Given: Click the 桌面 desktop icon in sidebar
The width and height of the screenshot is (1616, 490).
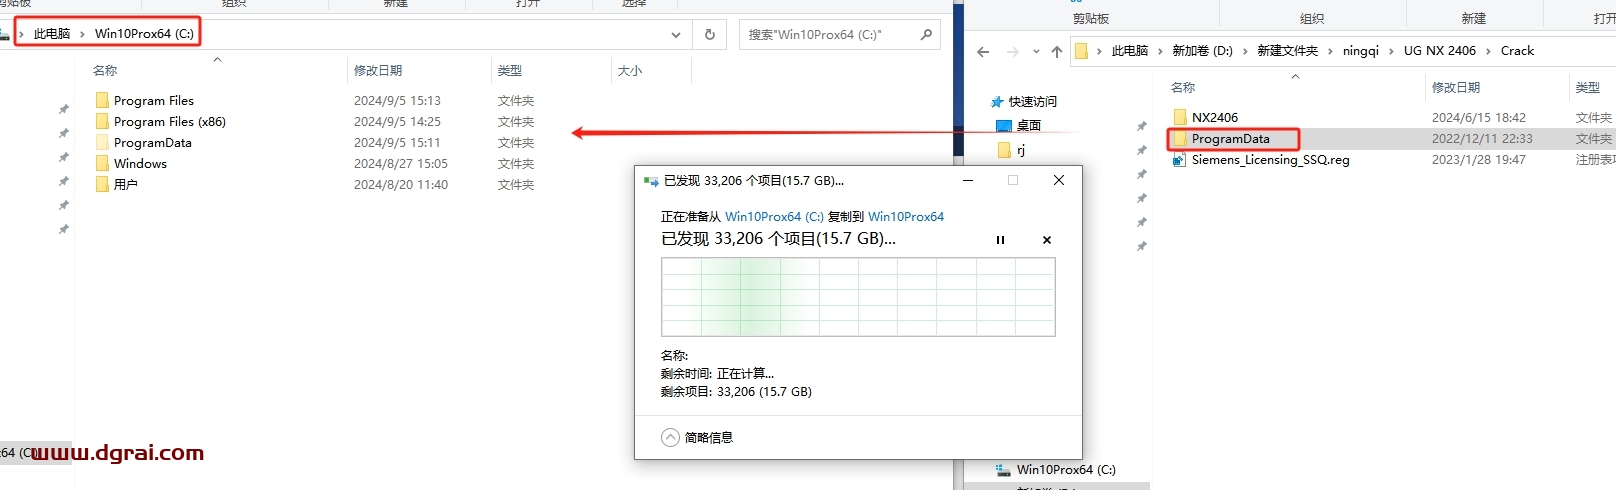Looking at the screenshot, I should click(x=1004, y=125).
